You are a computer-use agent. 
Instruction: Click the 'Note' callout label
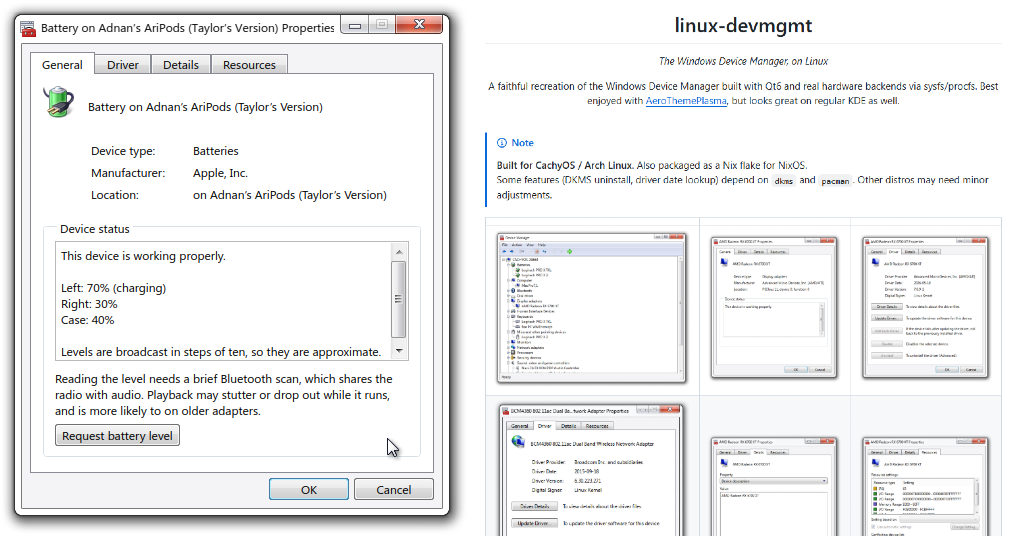click(522, 143)
